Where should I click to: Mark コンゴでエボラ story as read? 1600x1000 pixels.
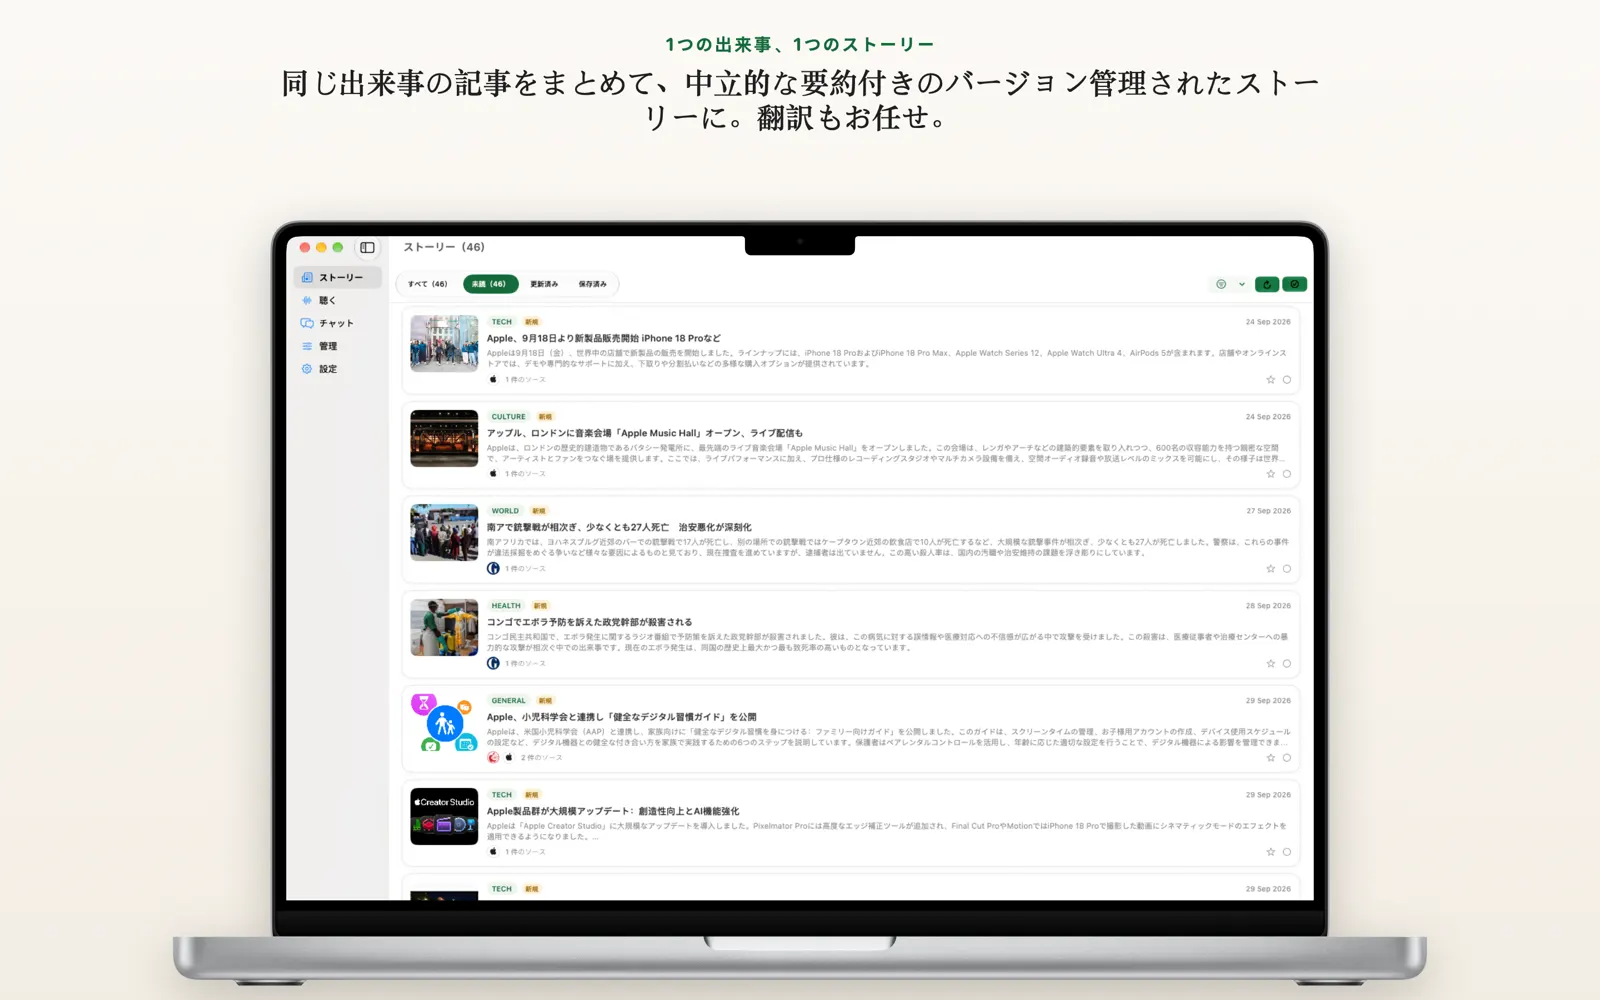point(1287,663)
